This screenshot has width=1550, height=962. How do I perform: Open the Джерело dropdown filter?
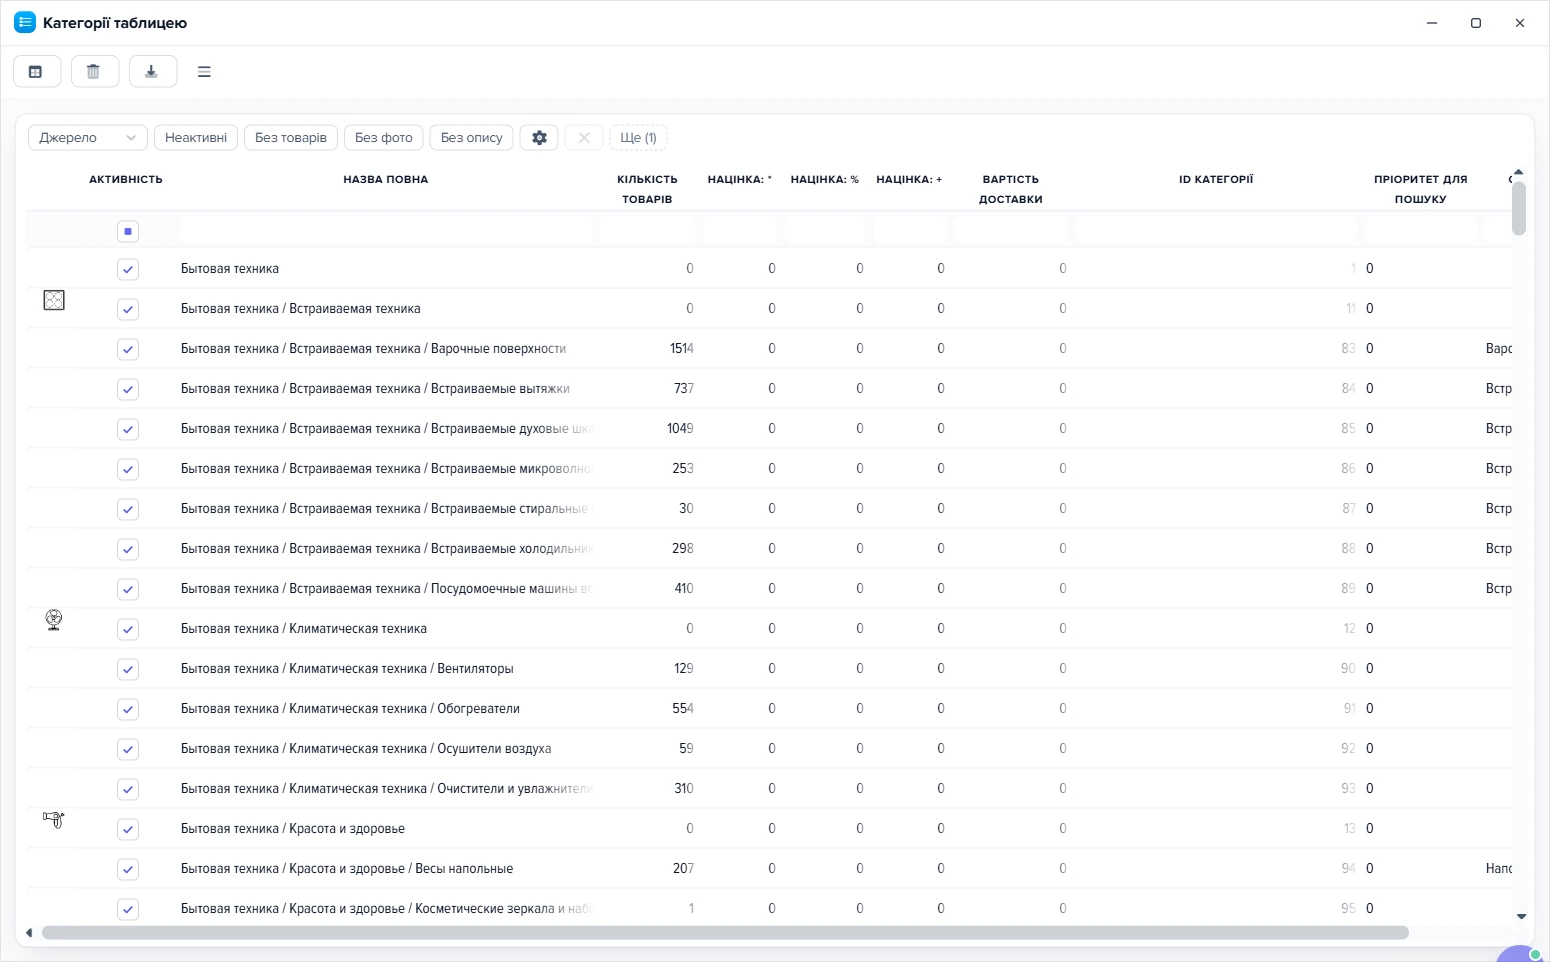[x=88, y=138]
